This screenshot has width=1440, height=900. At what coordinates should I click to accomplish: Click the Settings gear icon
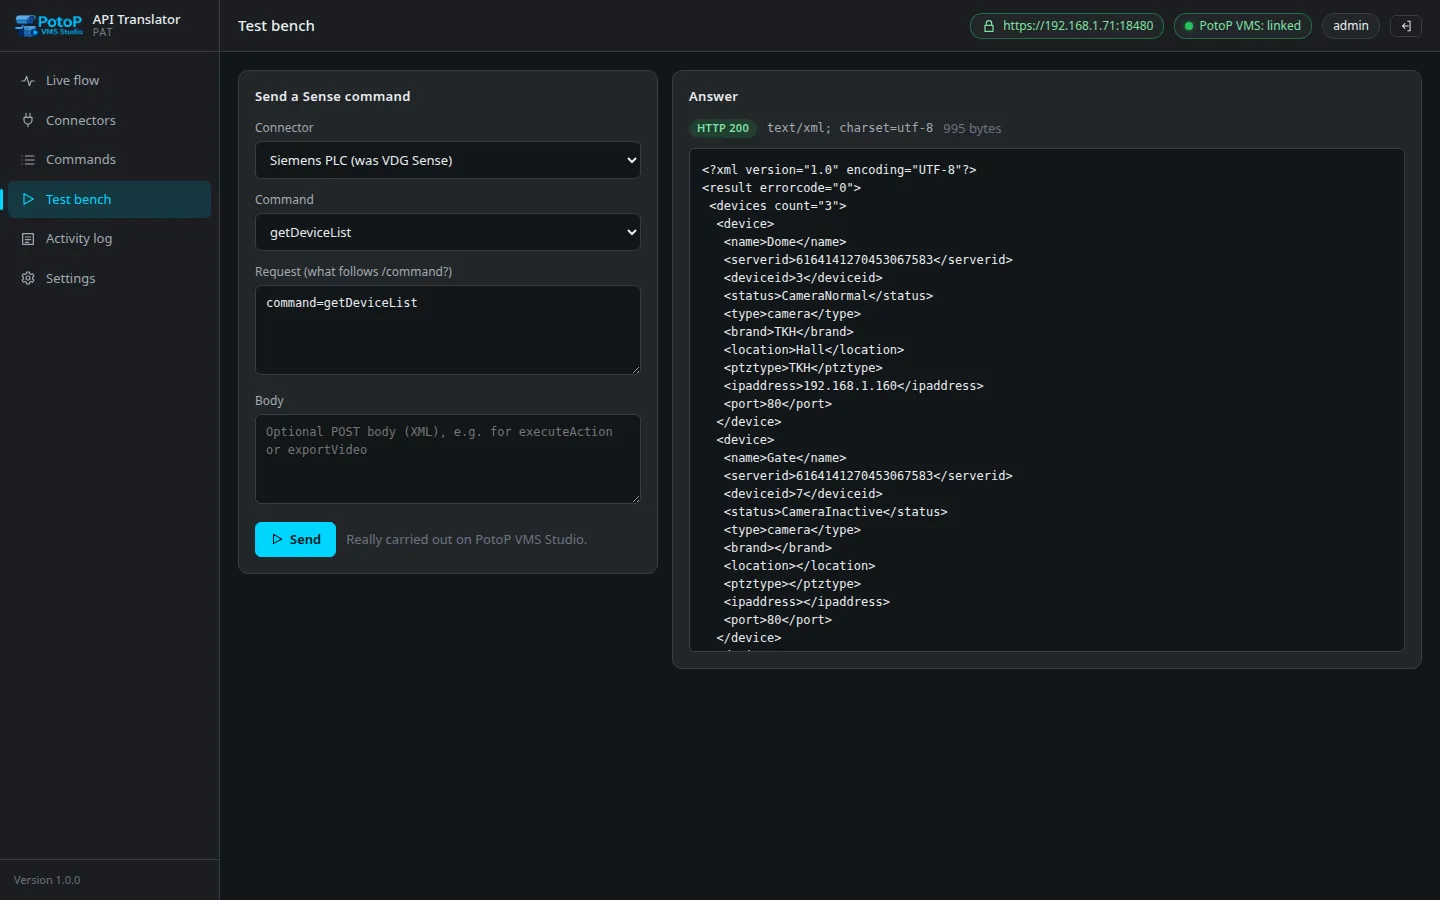pos(28,278)
